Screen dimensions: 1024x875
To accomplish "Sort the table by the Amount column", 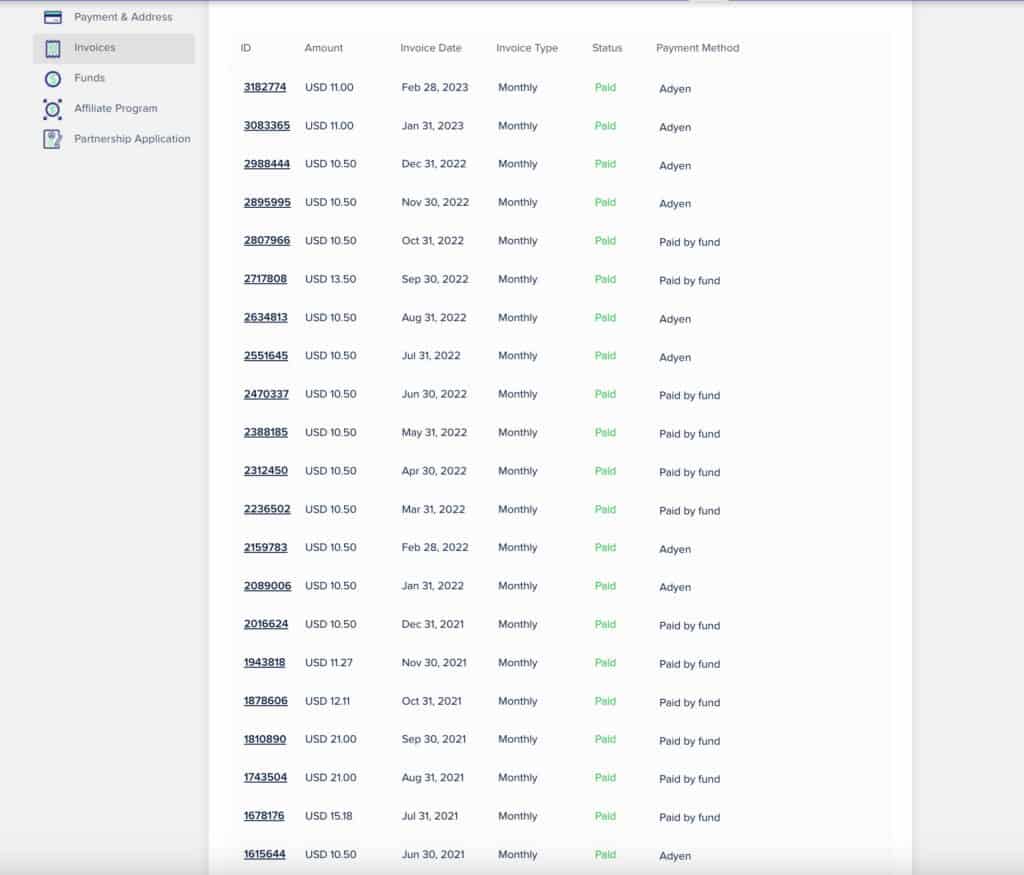I will 323,47.
